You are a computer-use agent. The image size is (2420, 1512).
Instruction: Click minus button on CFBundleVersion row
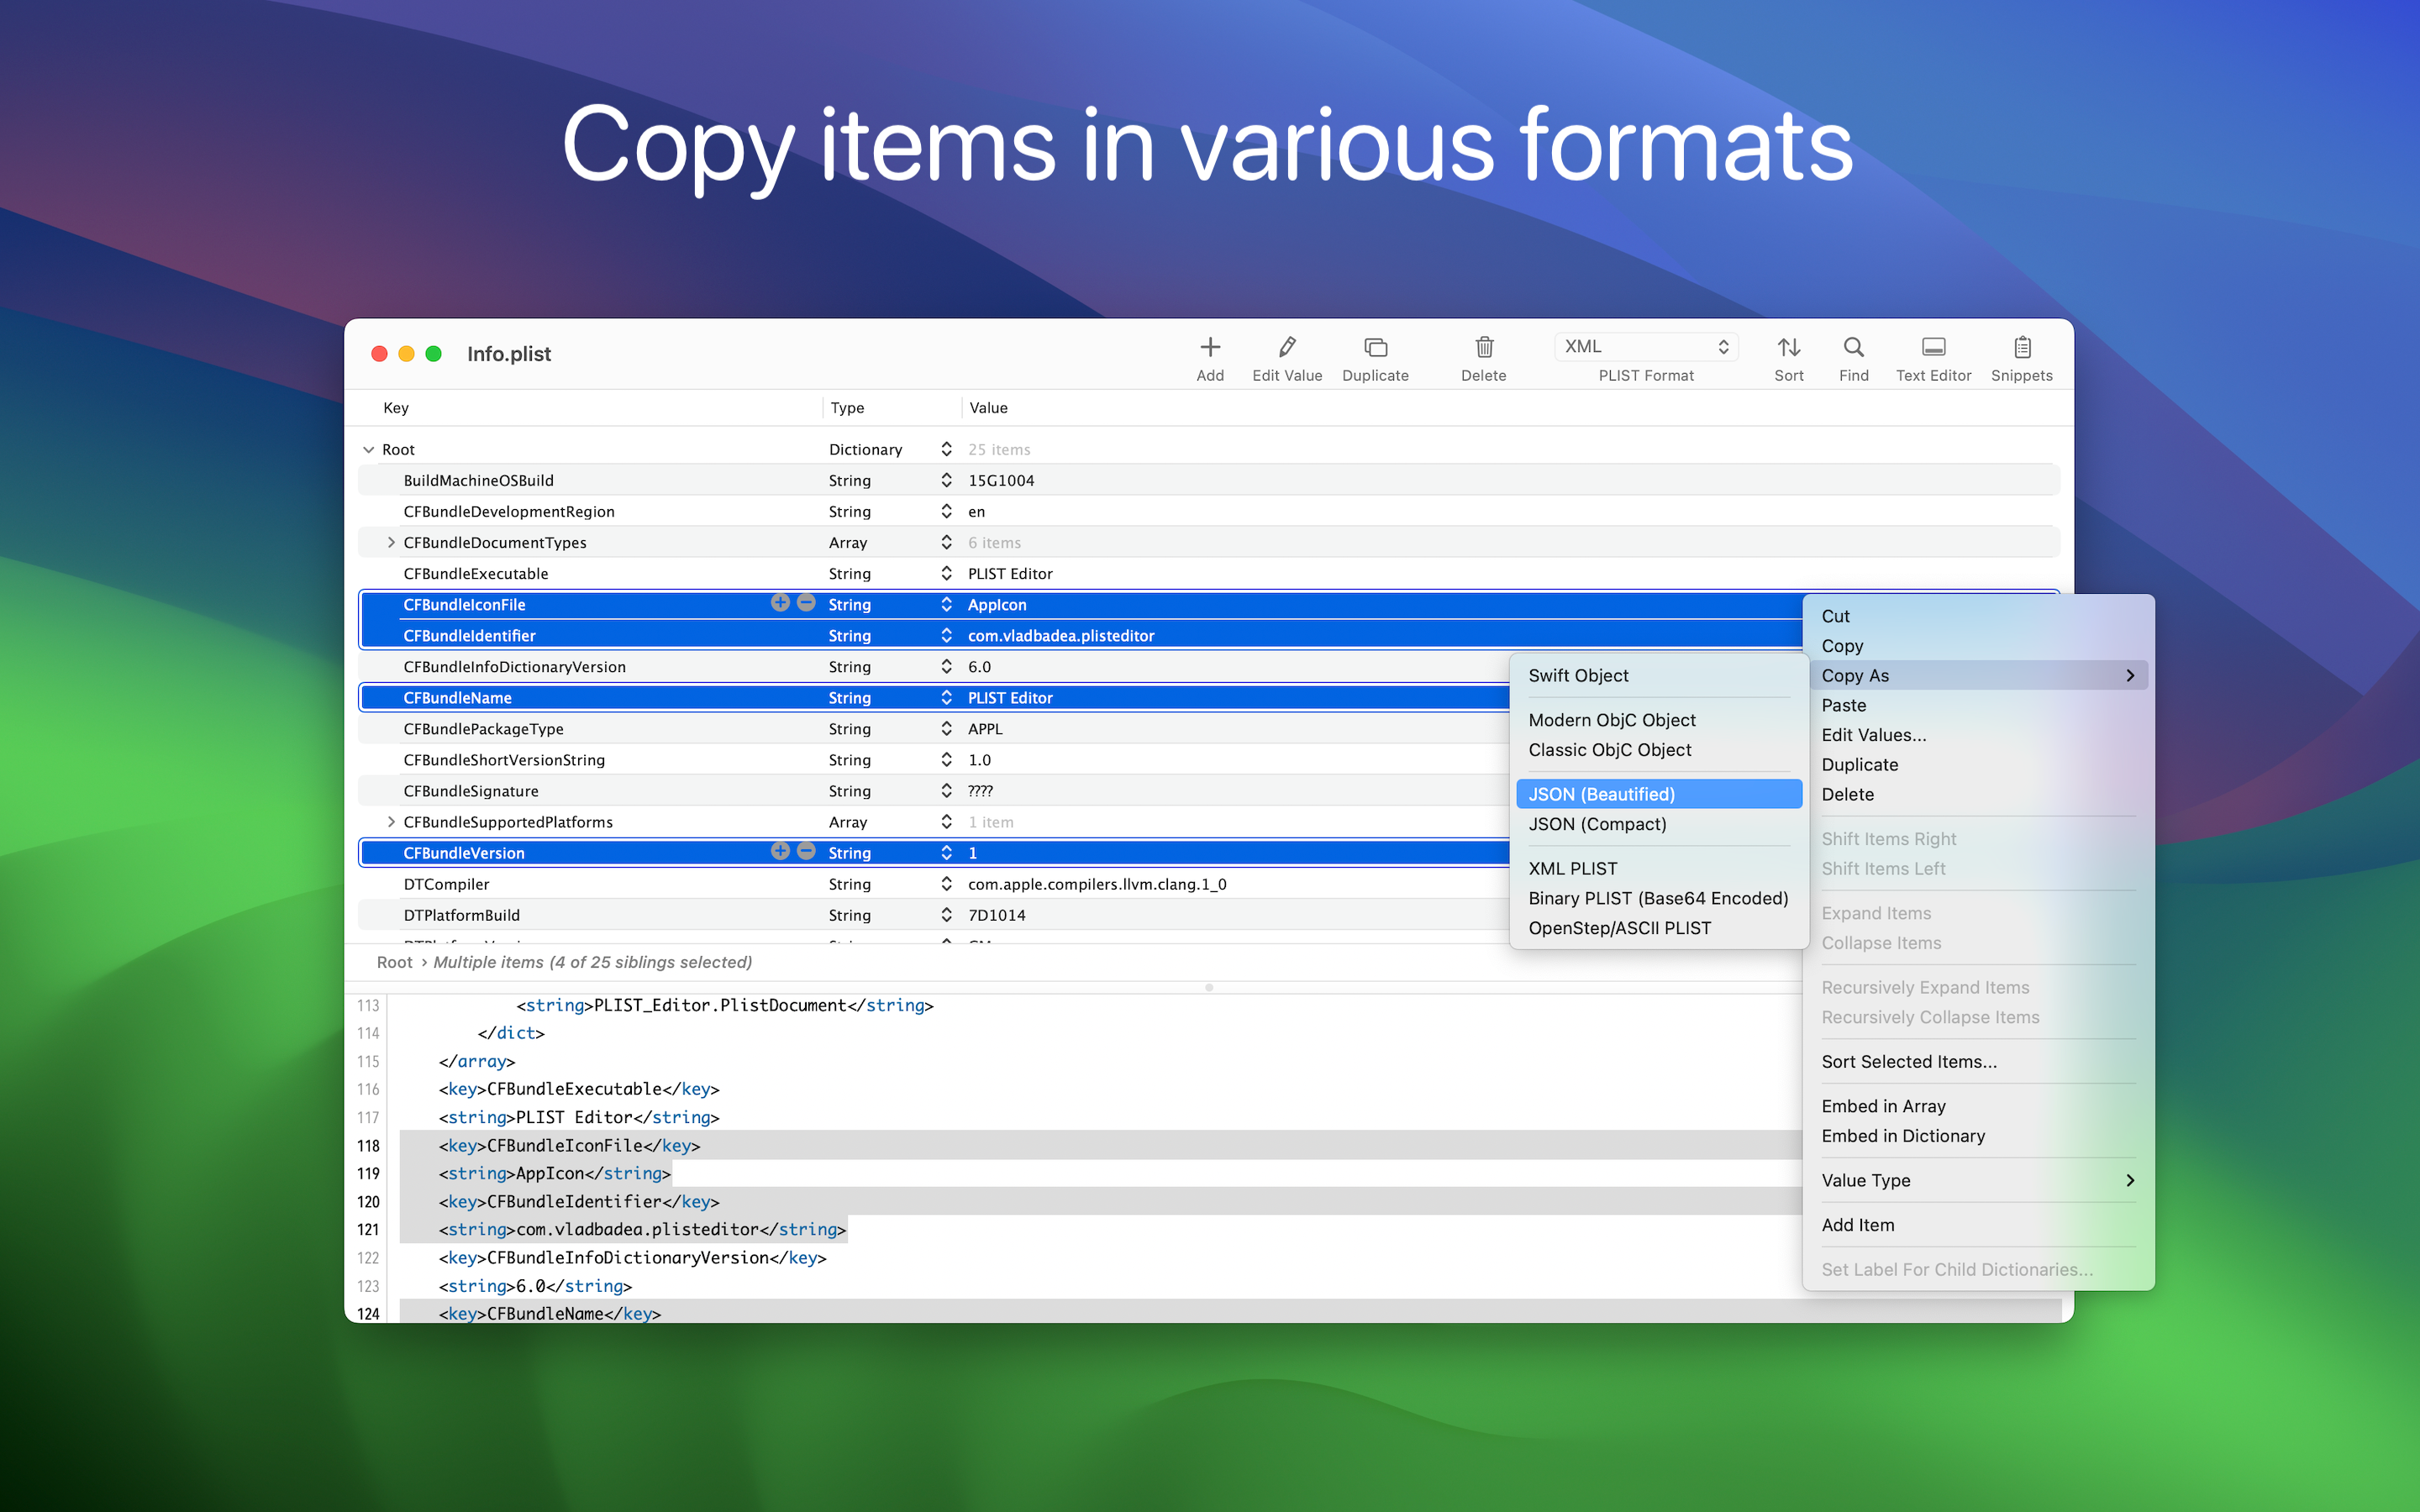coord(806,851)
